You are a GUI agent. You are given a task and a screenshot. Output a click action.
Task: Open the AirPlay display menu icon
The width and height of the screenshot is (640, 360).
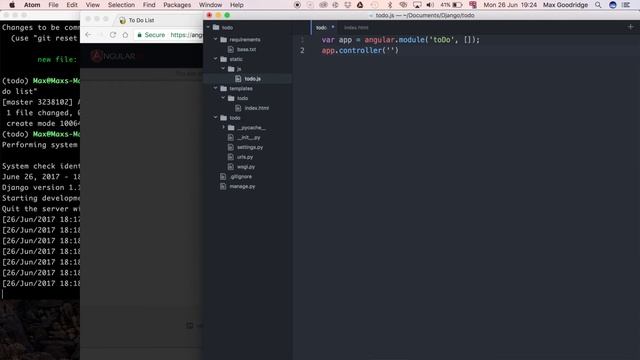pos(417,5)
